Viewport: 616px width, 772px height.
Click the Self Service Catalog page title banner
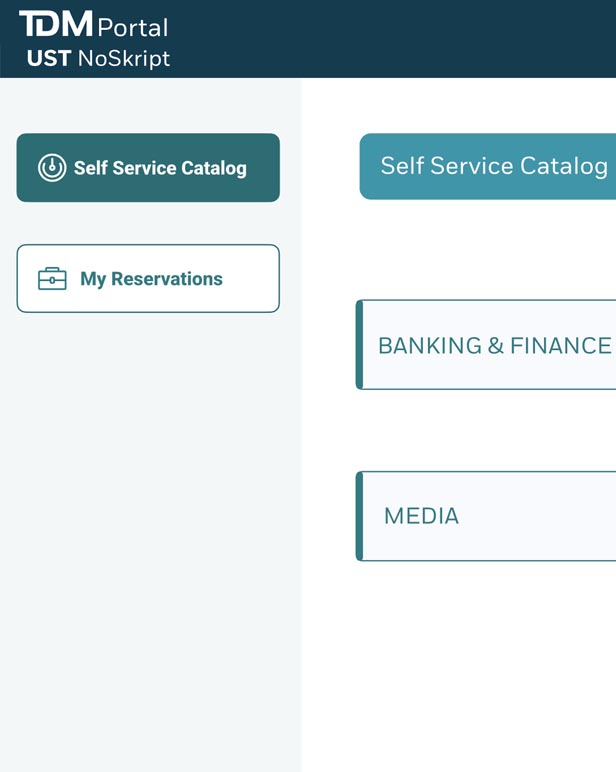tap(487, 166)
